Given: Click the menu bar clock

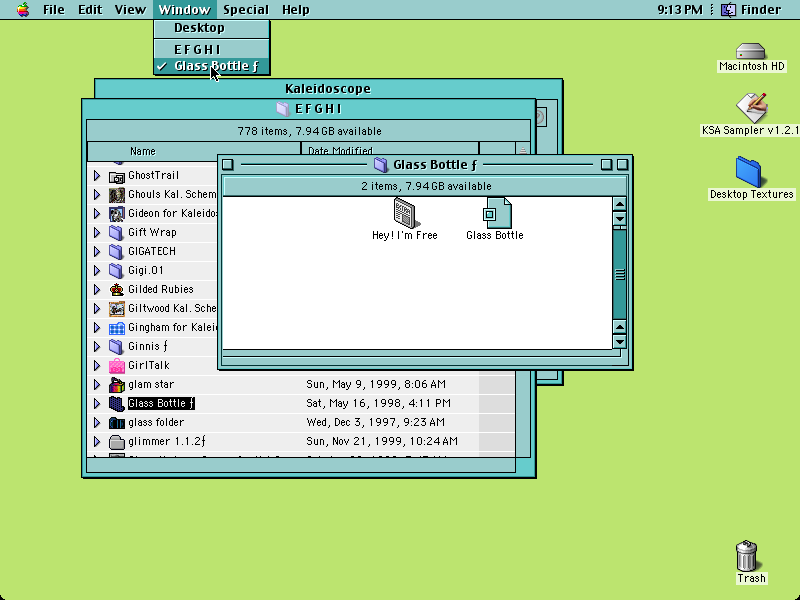Looking at the screenshot, I should (x=680, y=9).
